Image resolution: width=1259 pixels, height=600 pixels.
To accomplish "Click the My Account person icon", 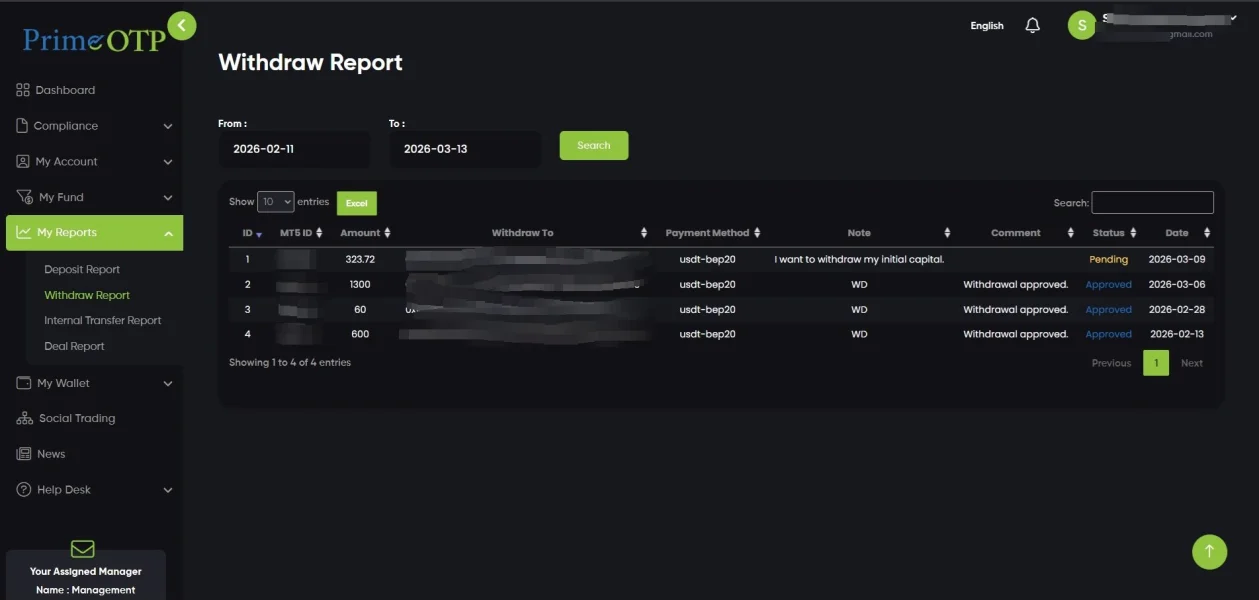I will click(x=23, y=161).
